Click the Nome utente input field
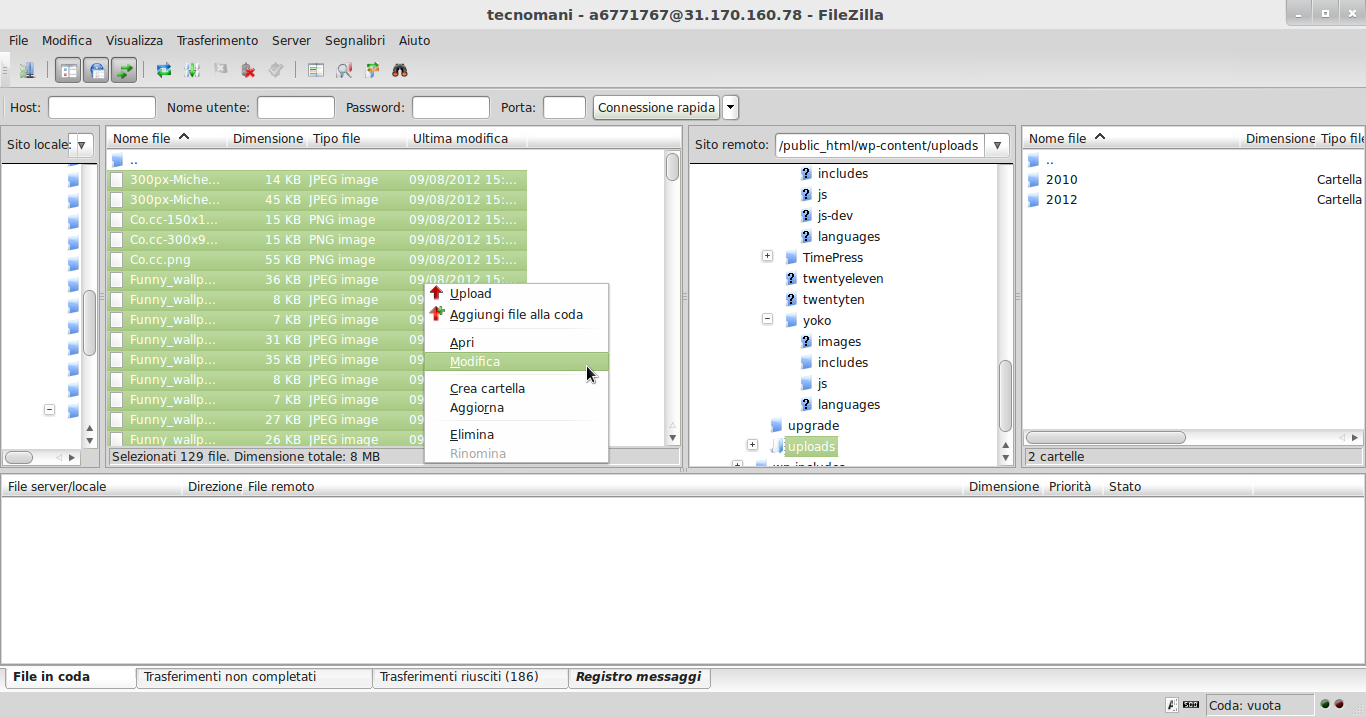Viewport: 1366px width, 717px height. (x=296, y=107)
